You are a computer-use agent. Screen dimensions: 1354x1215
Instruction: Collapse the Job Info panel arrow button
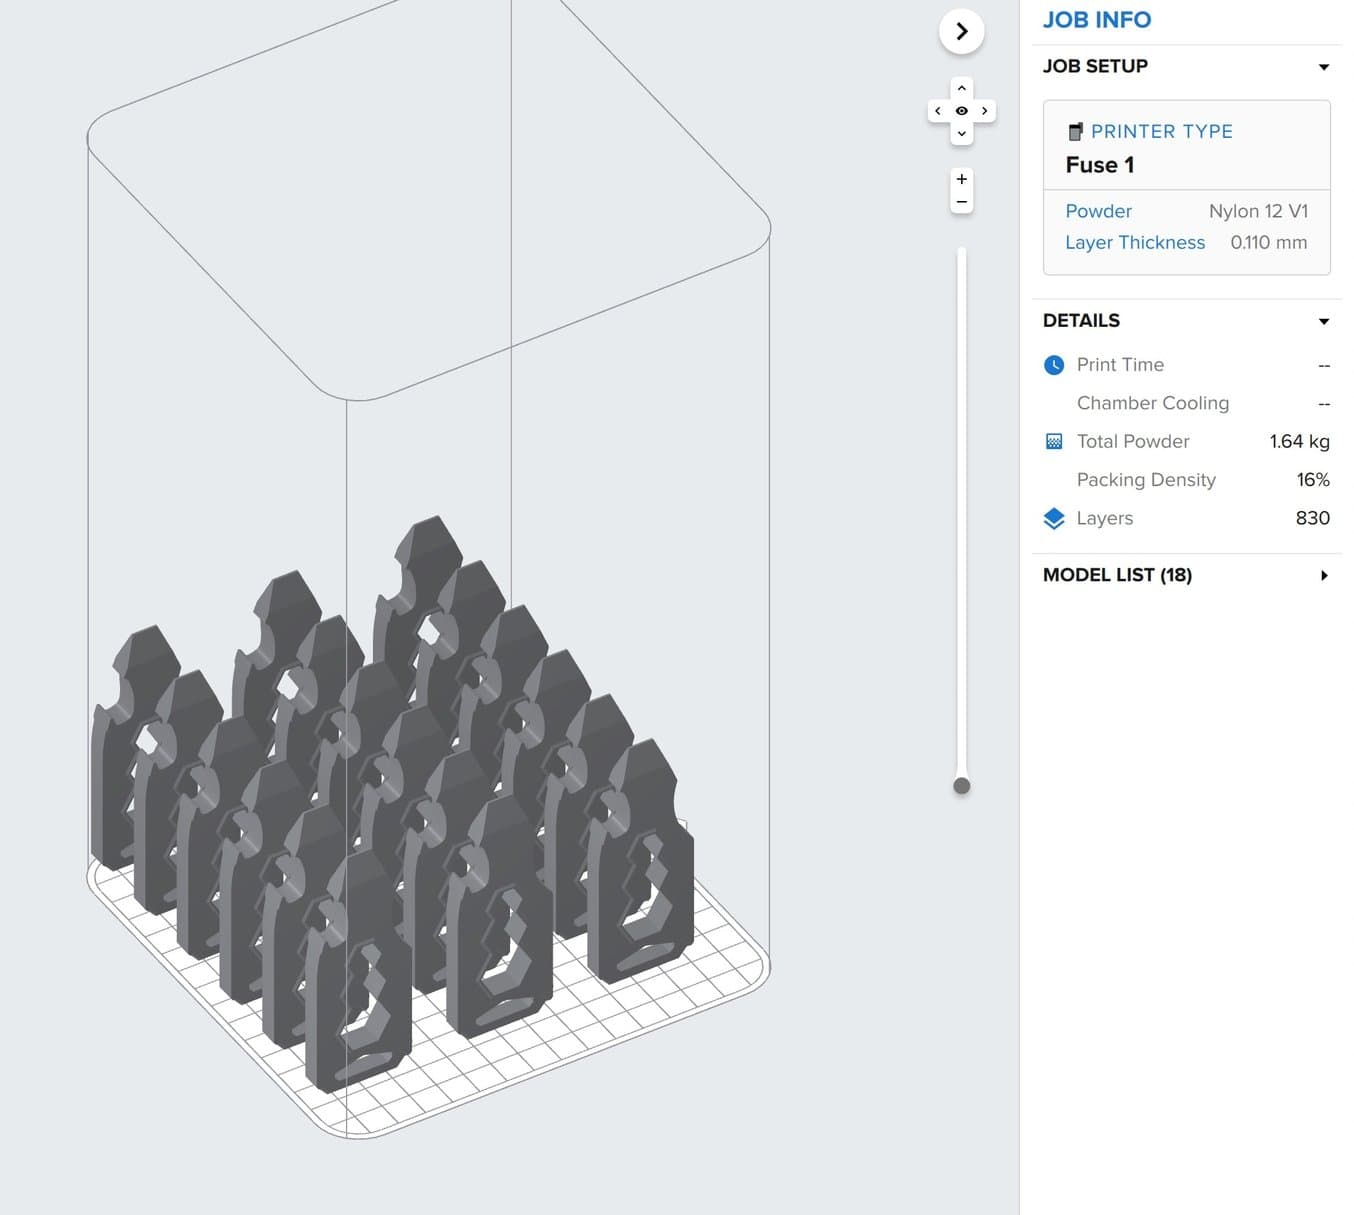click(961, 32)
